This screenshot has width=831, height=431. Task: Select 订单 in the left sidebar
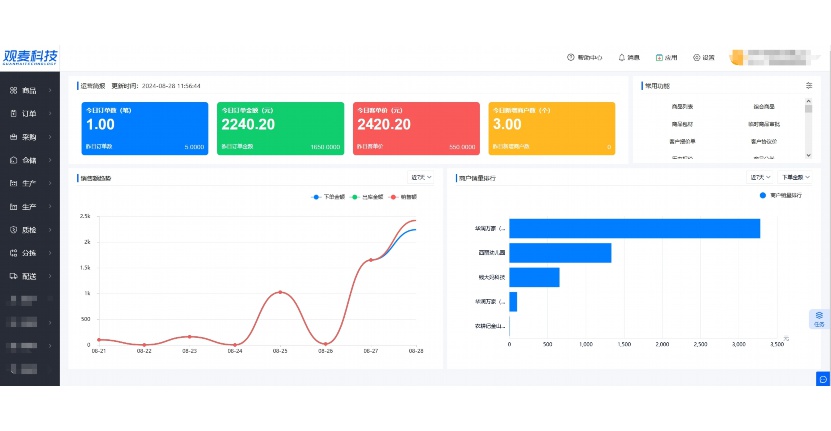(30, 113)
